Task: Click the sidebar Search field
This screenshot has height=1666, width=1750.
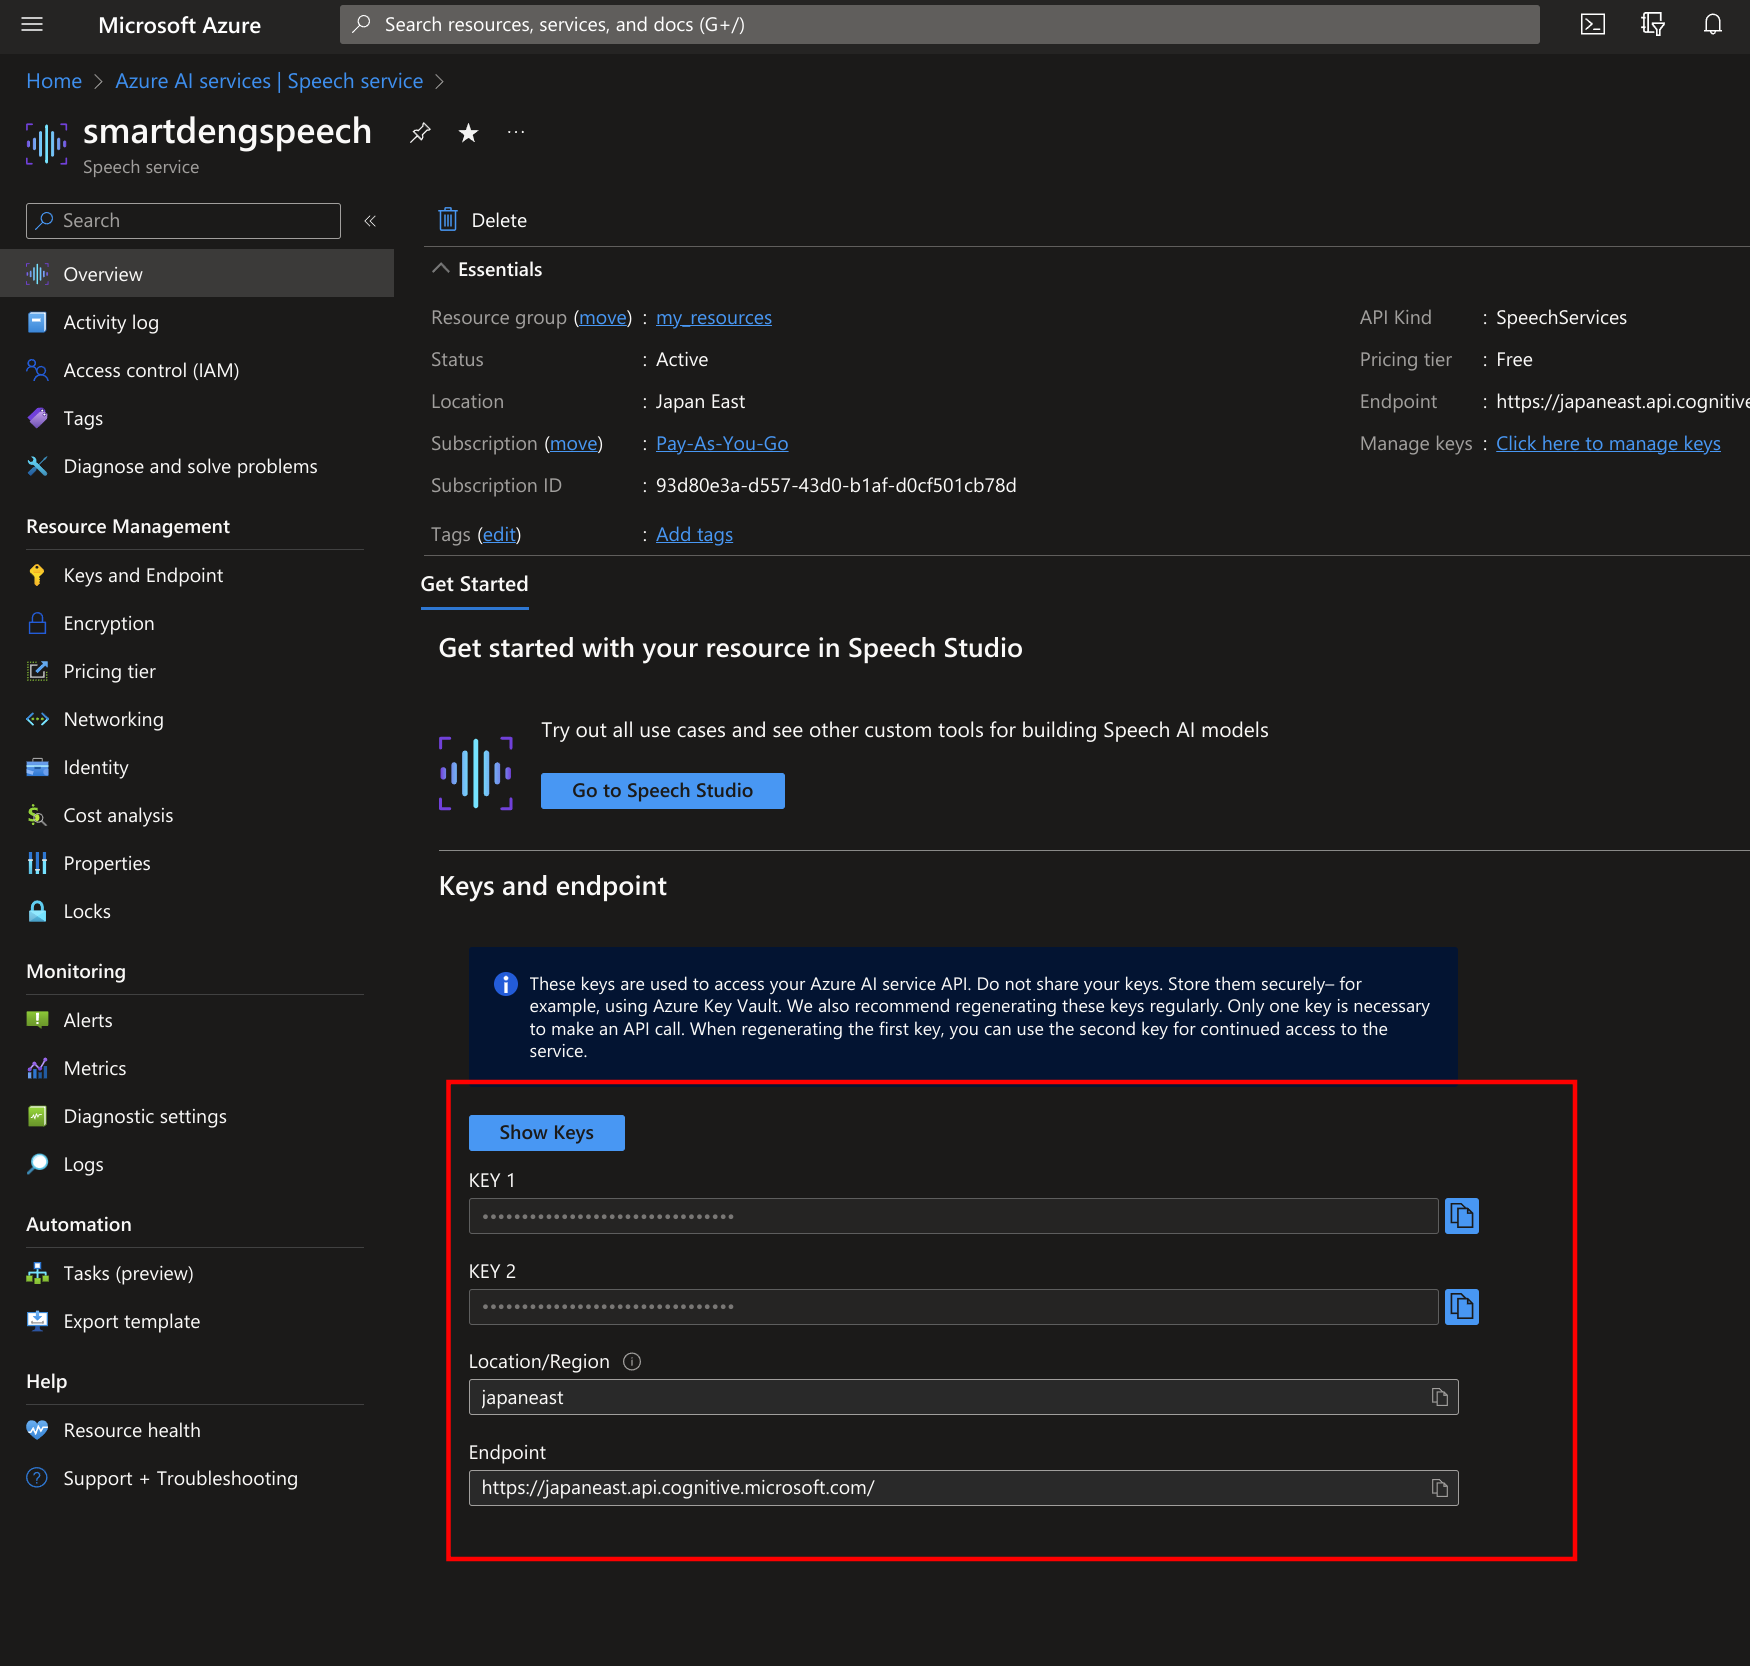Action: coord(183,221)
